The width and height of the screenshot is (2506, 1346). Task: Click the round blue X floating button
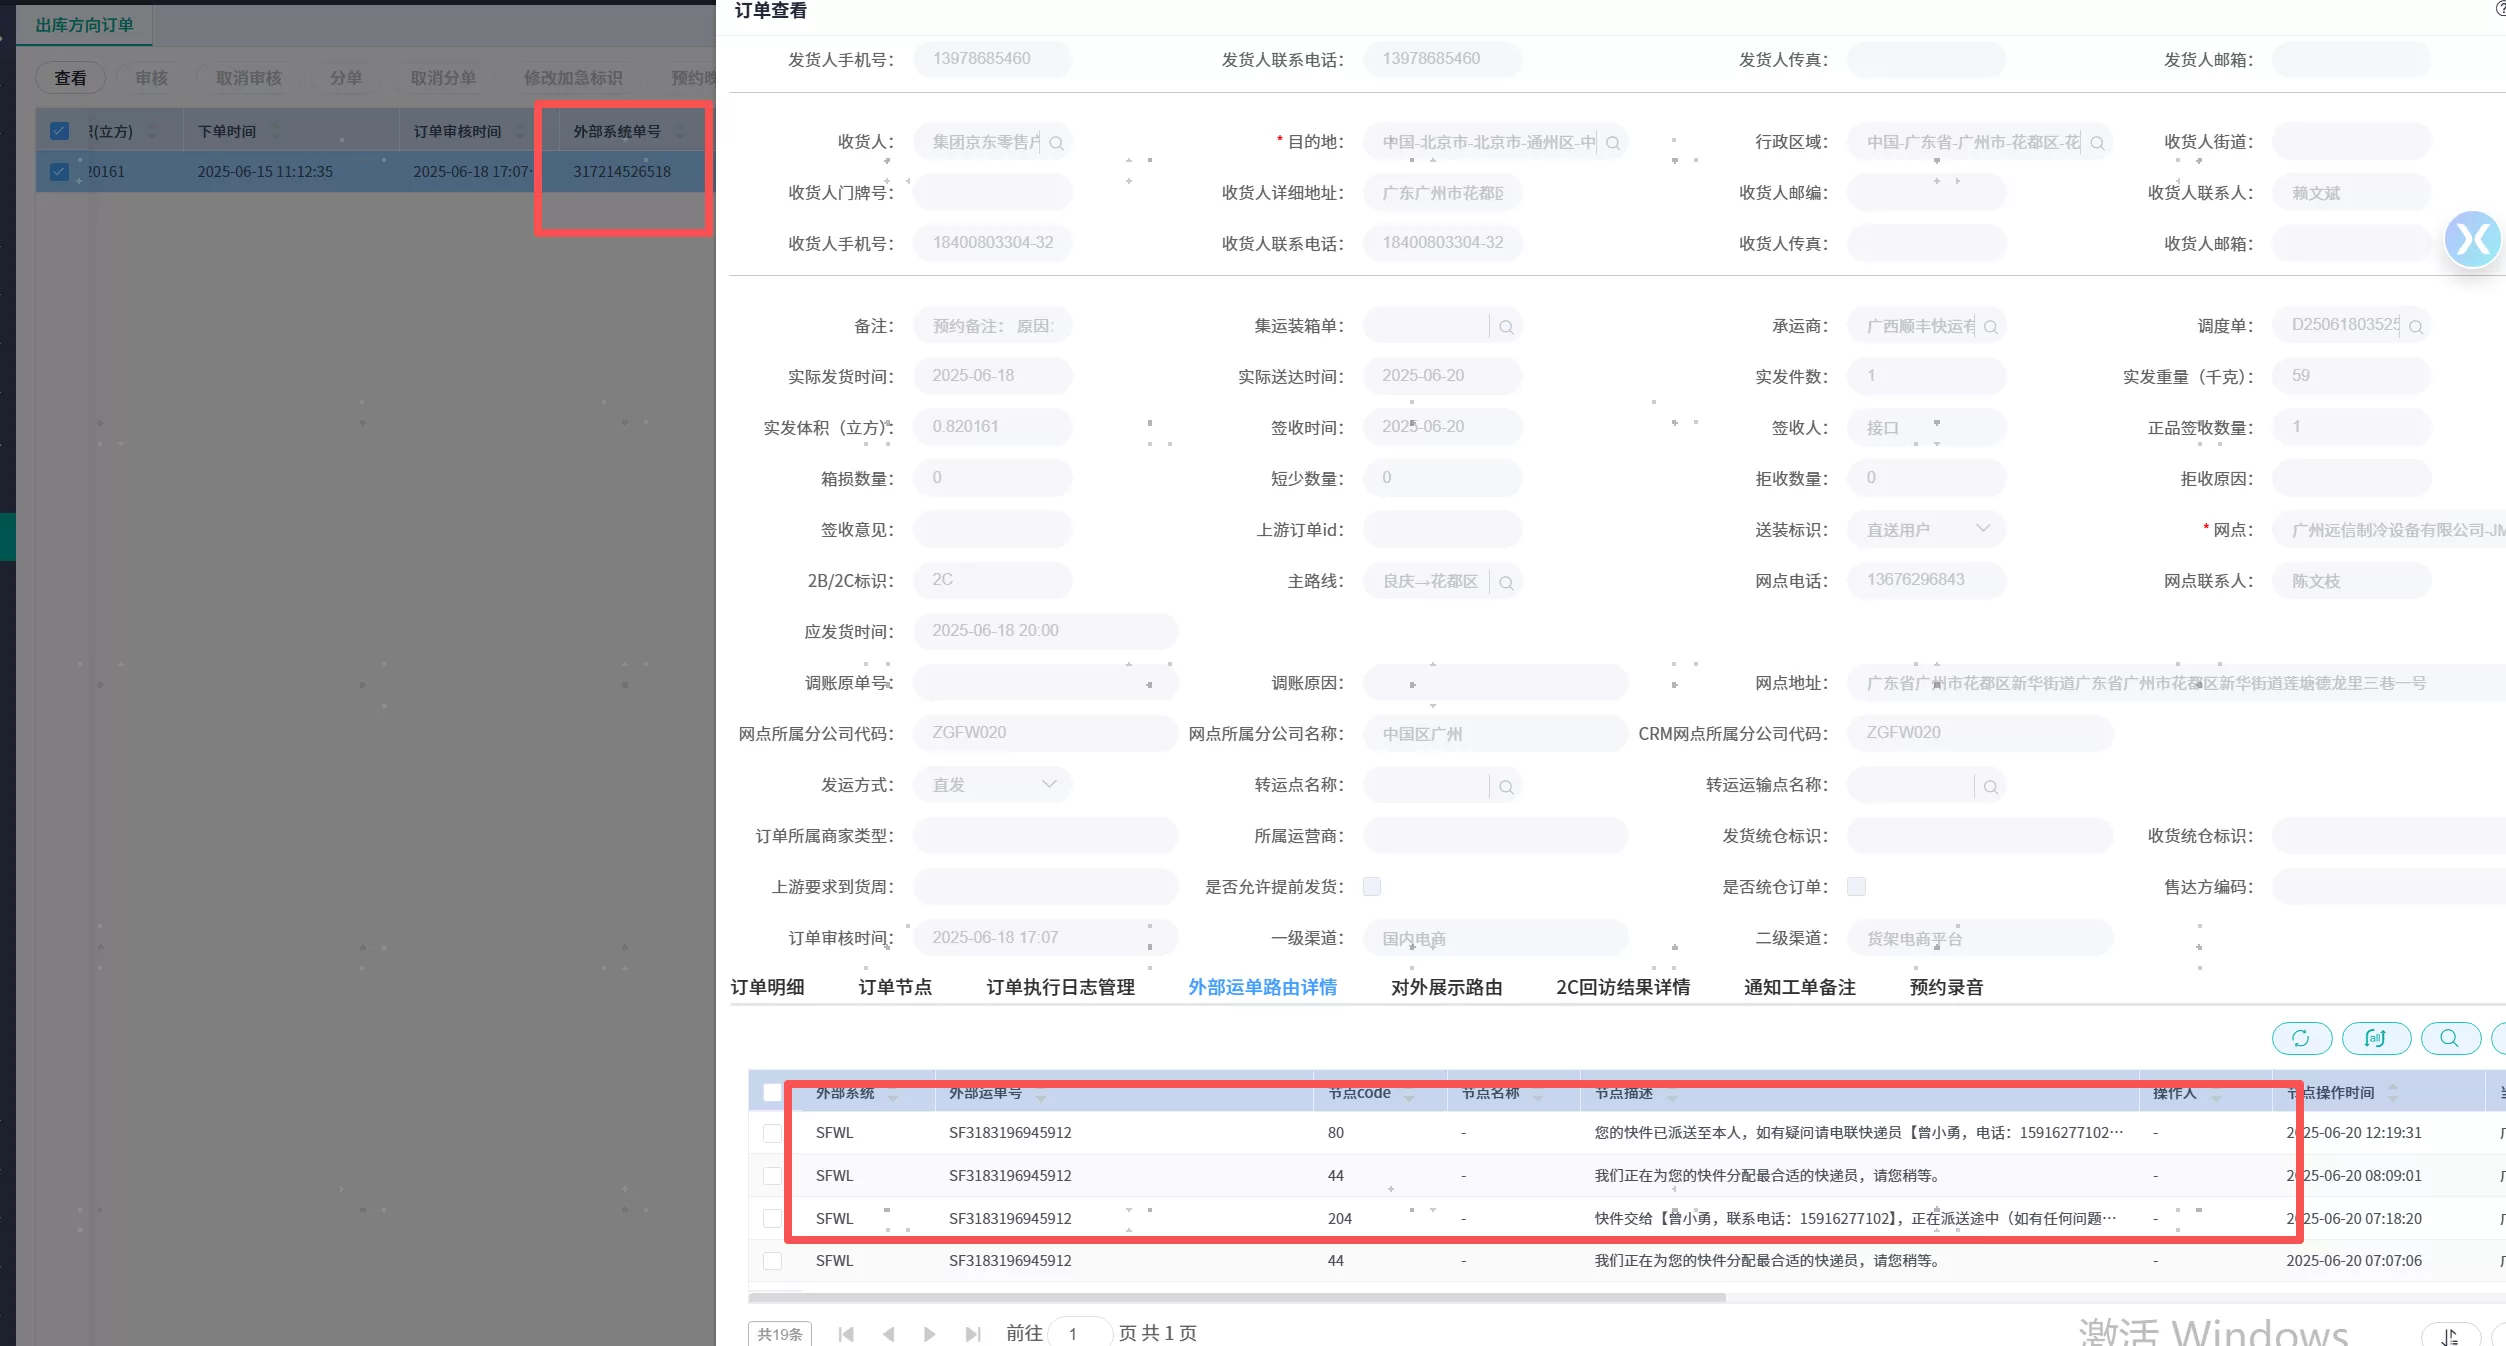pyautogui.click(x=2472, y=239)
